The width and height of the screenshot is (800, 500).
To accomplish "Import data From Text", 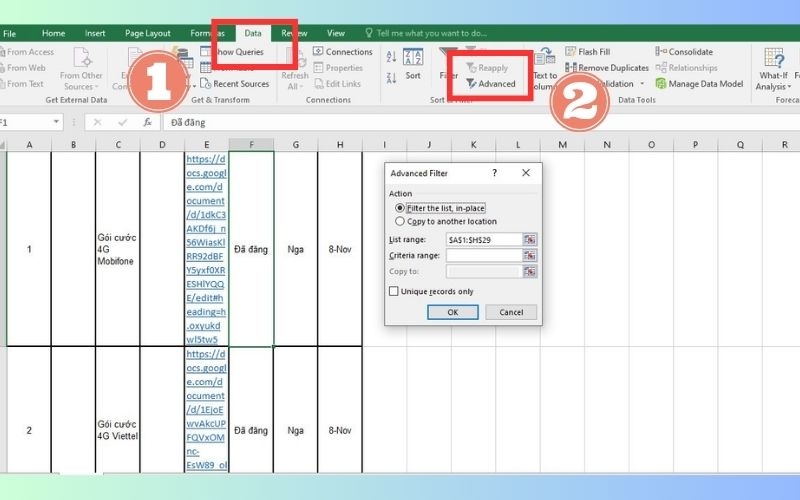I will click(22, 84).
